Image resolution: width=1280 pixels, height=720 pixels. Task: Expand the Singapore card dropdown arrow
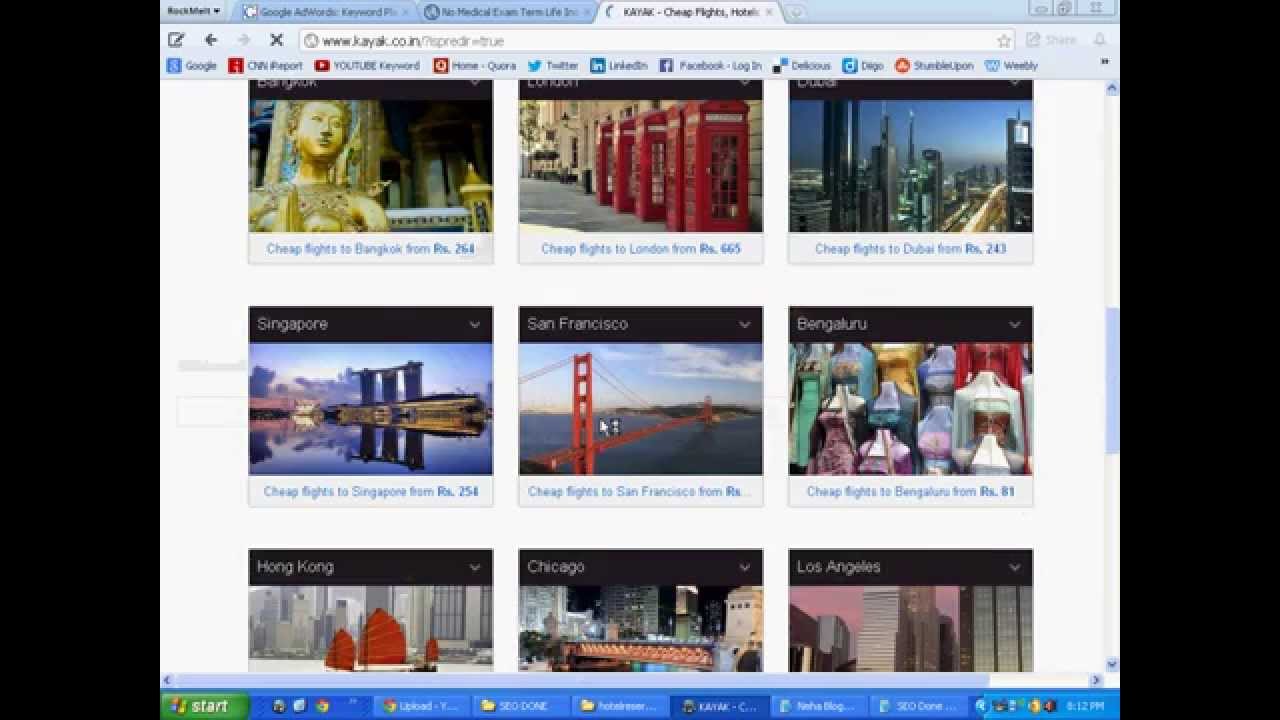coord(474,324)
